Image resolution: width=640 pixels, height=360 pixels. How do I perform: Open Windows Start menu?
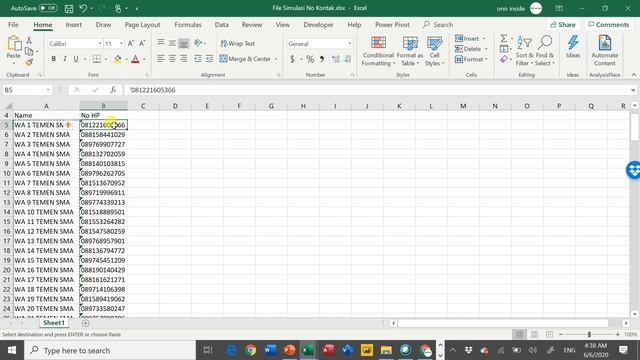[x=12, y=350]
